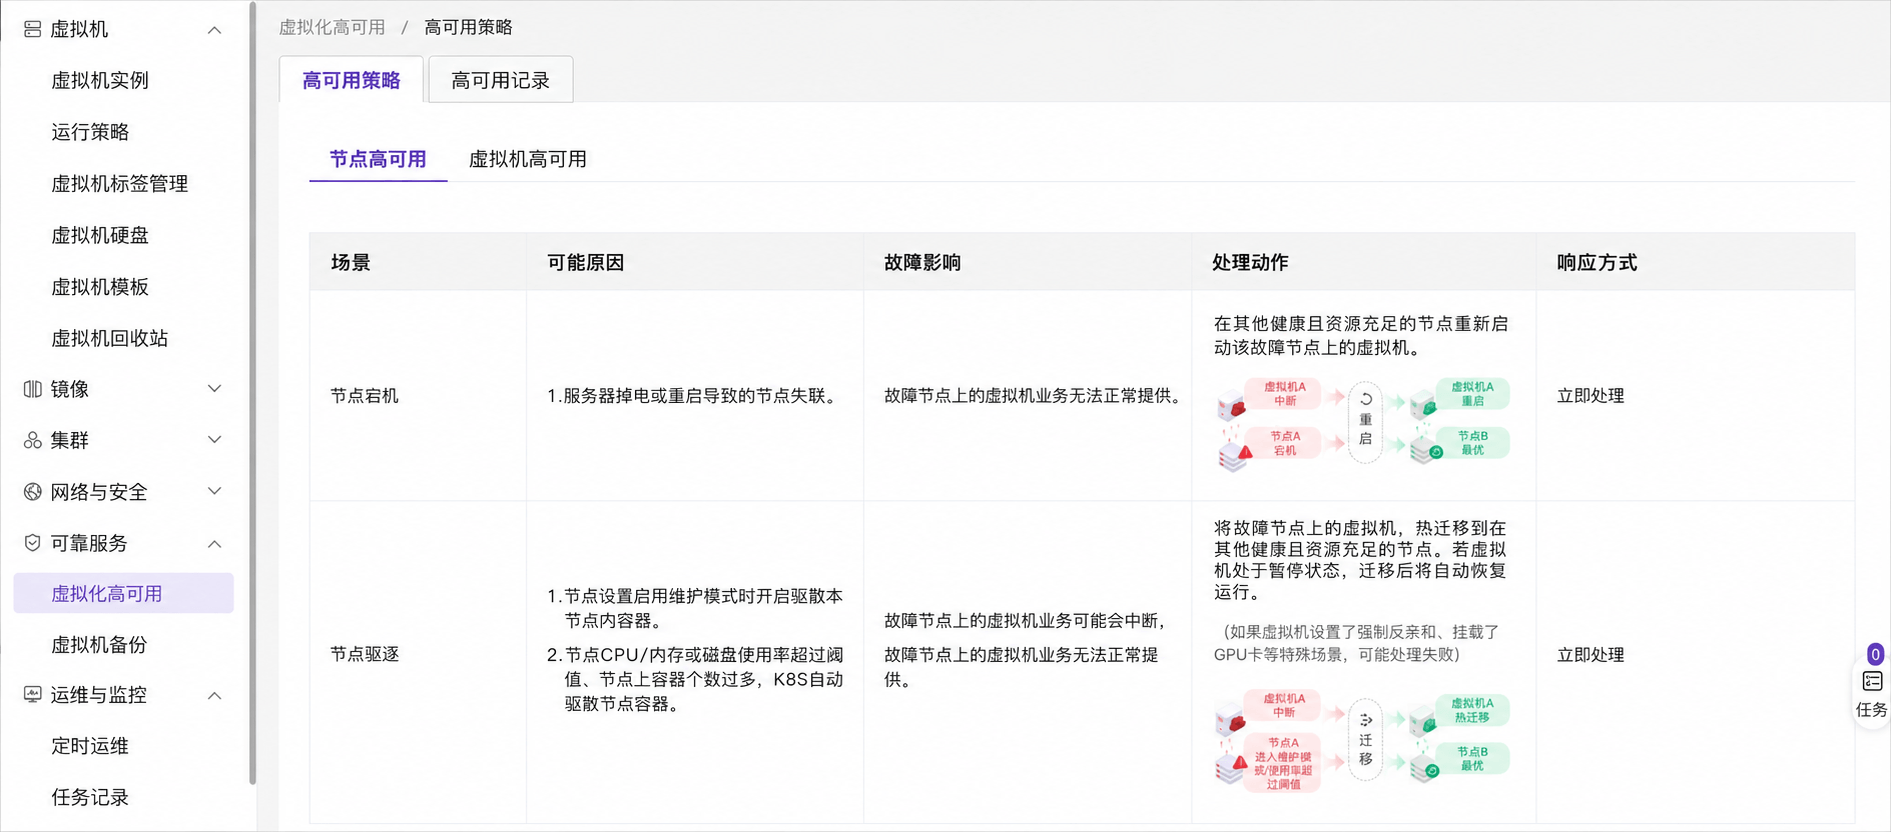This screenshot has width=1891, height=832.
Task: Click 立即处理 in the 节点驱逐 row
Action: [x=1591, y=655]
